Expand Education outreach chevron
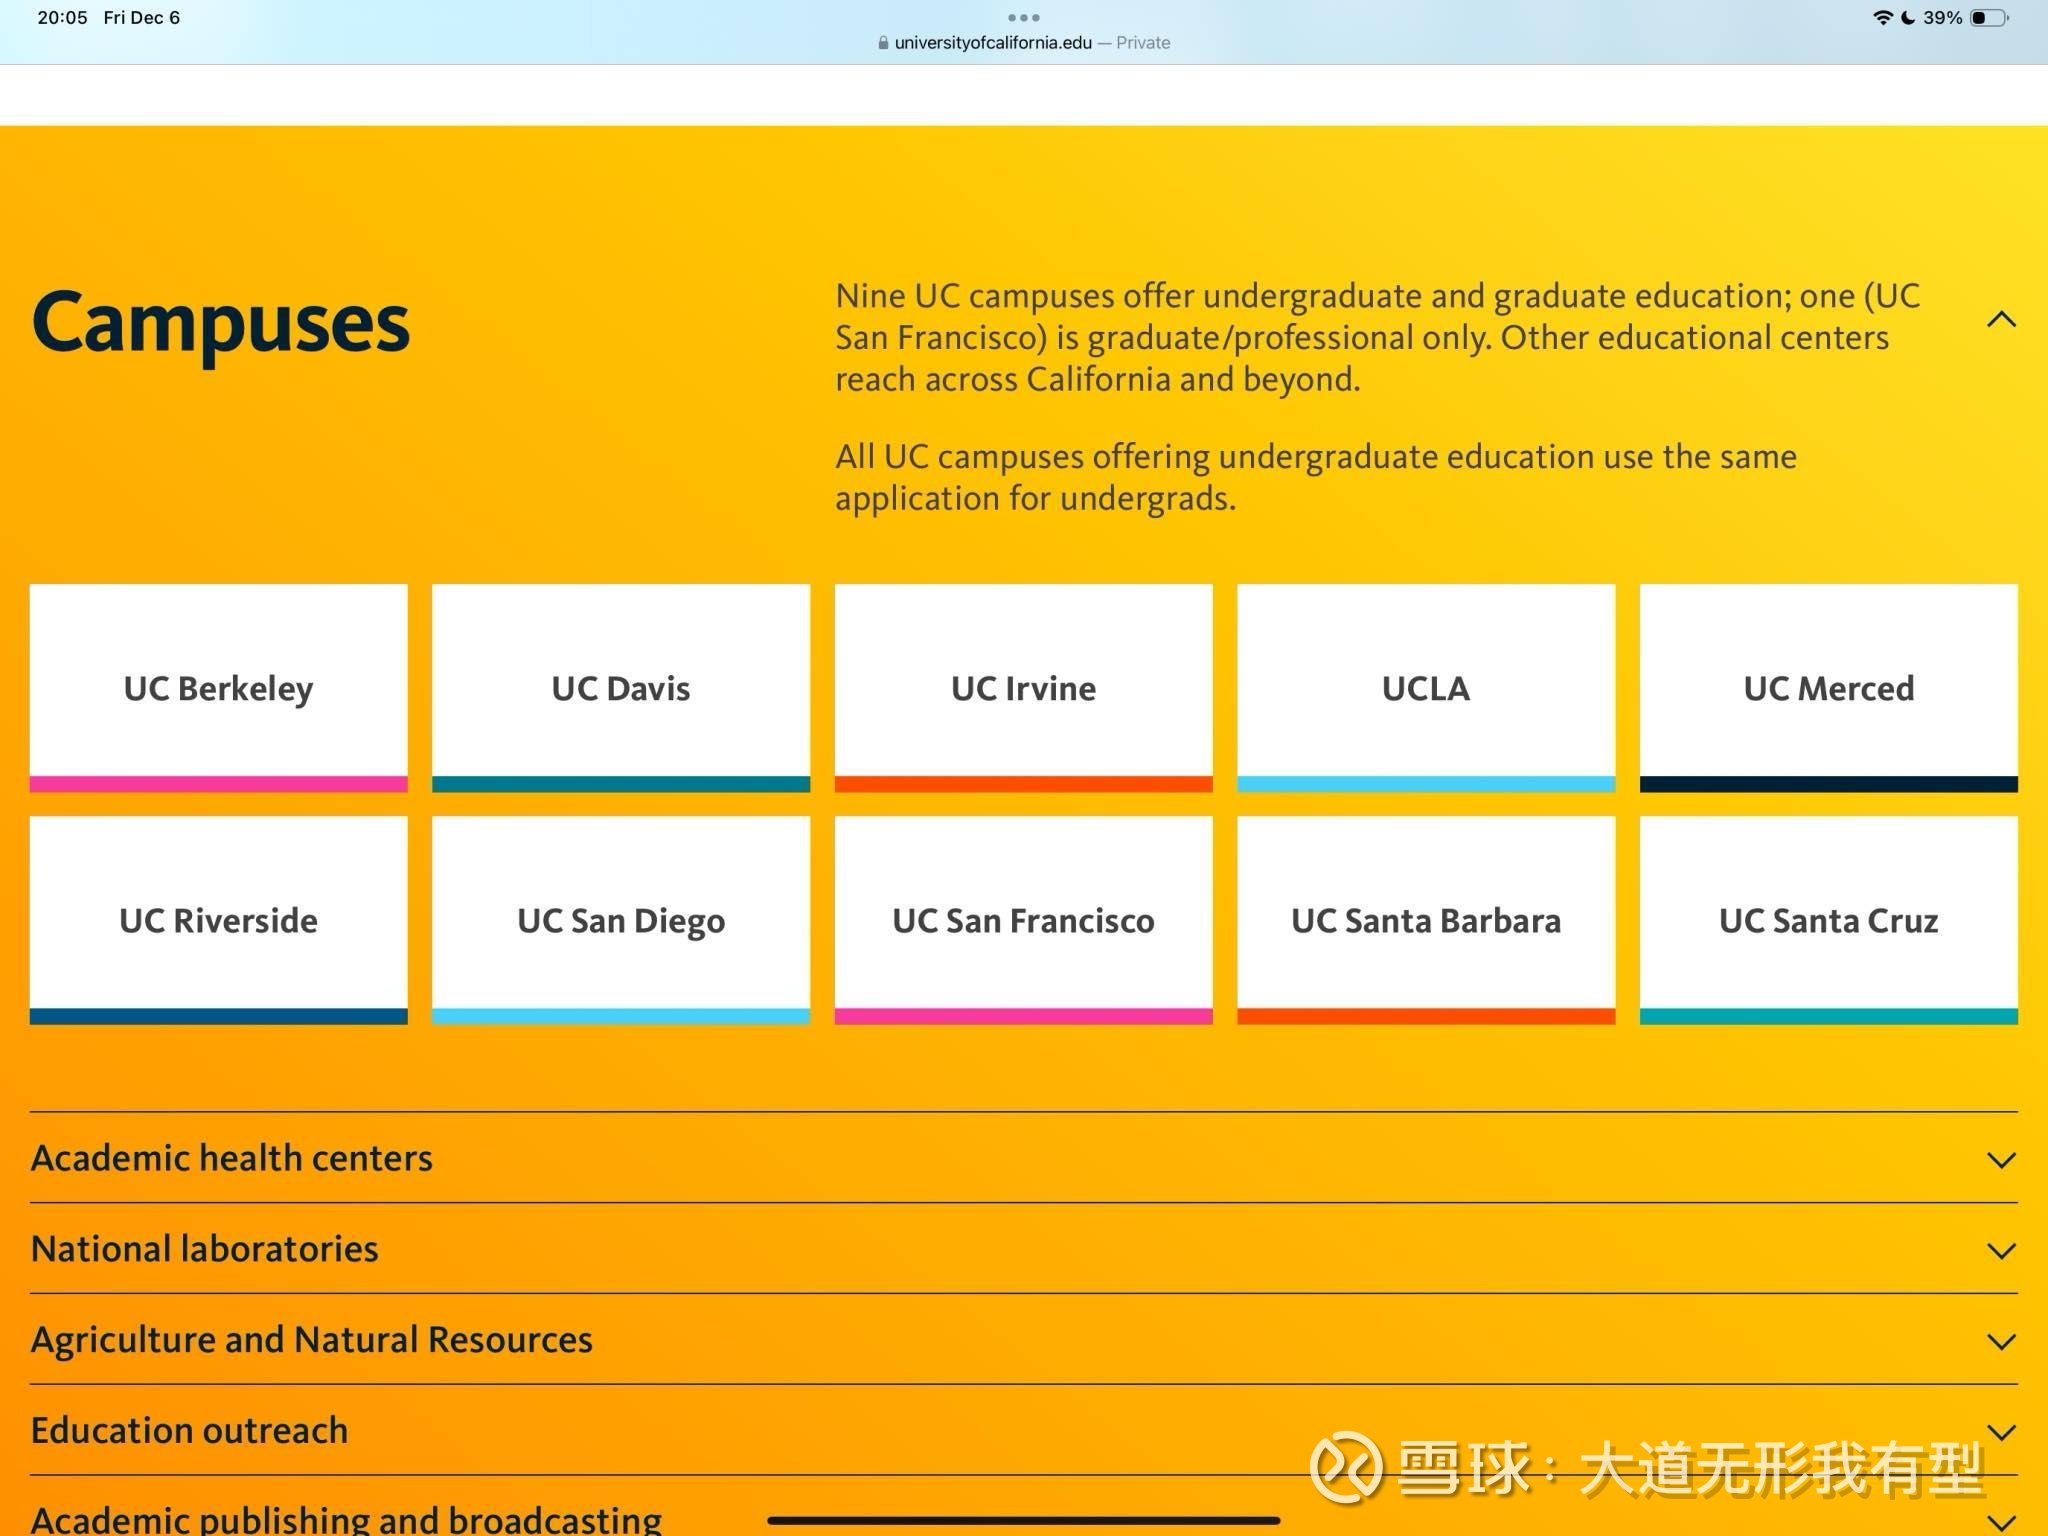This screenshot has width=2048, height=1536. pos(2001,1432)
